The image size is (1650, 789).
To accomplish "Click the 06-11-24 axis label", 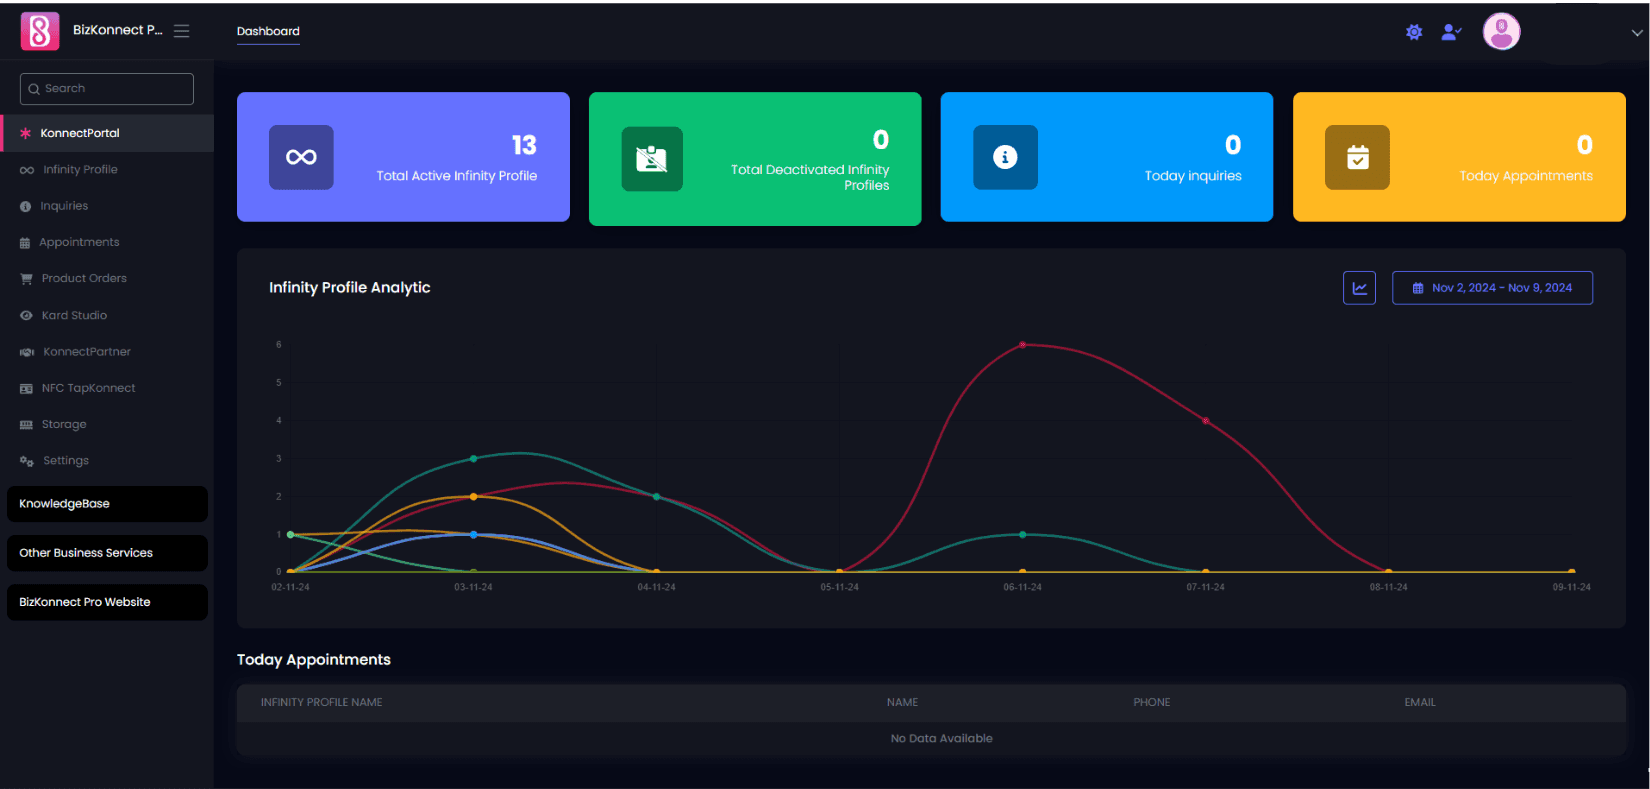I will pos(1023,587).
